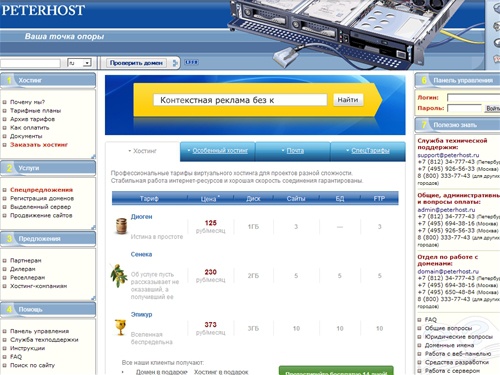
Task: Open Работа с веб-панелью link
Action: click(x=458, y=354)
